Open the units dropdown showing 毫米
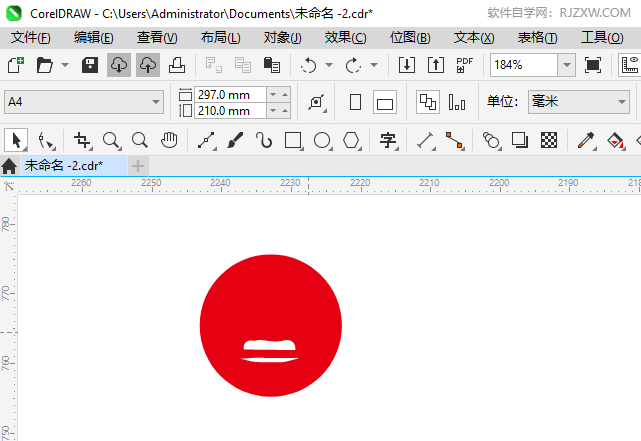The image size is (641, 441). [x=578, y=102]
